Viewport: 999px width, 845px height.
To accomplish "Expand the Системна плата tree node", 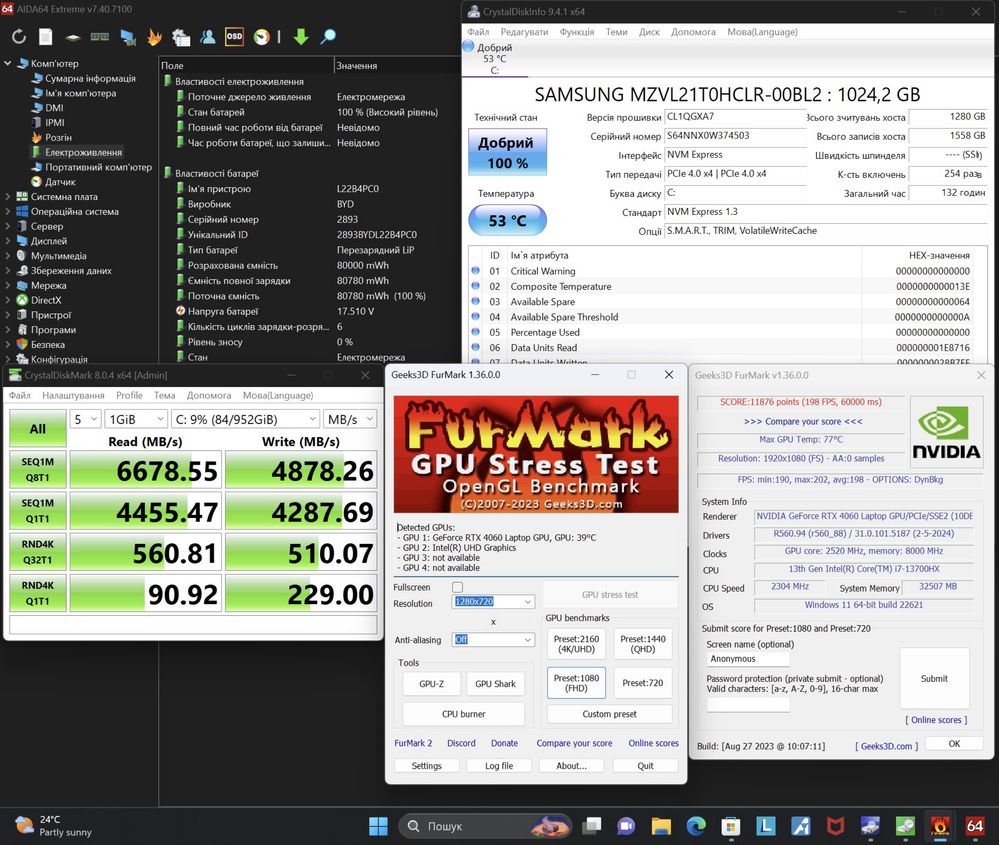I will [8, 196].
